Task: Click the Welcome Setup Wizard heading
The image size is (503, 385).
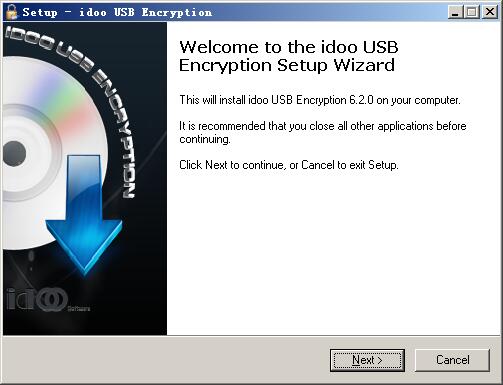Action: tap(288, 56)
